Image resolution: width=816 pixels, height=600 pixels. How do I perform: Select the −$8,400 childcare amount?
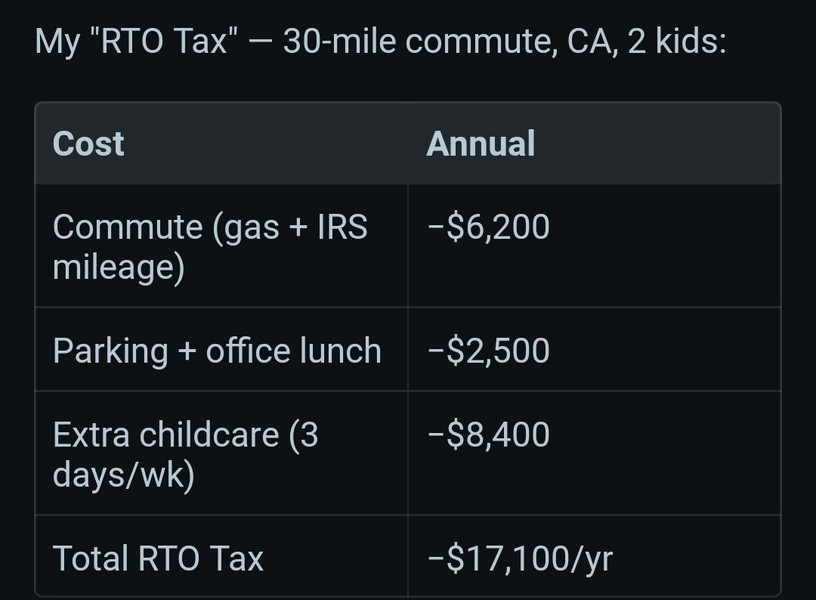488,435
